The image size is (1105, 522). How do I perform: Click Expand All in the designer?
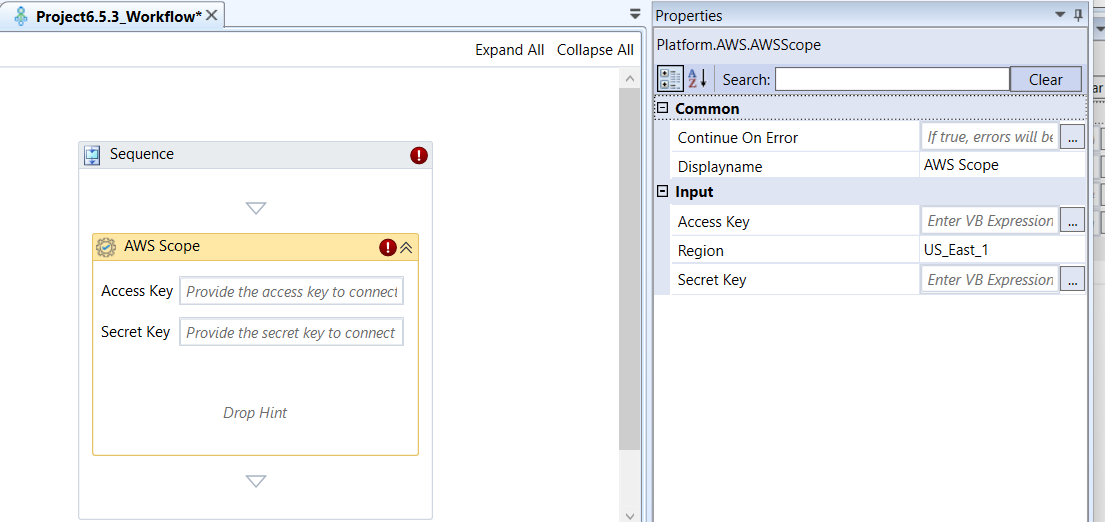click(510, 50)
